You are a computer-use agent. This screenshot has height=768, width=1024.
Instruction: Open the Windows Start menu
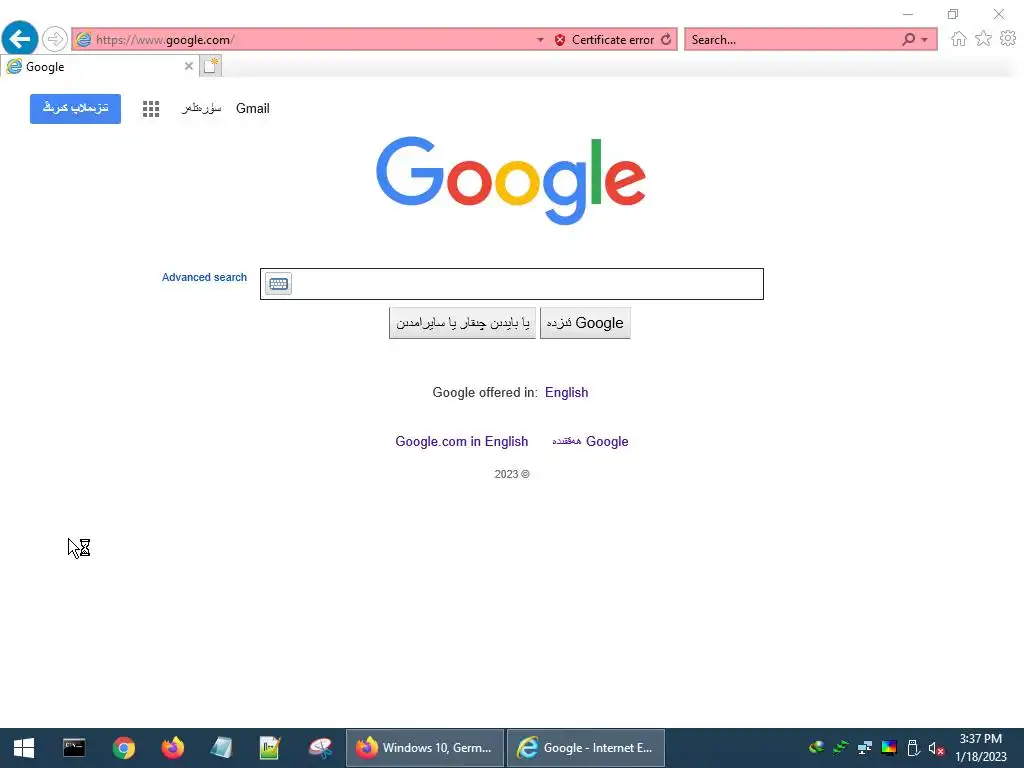coord(24,748)
